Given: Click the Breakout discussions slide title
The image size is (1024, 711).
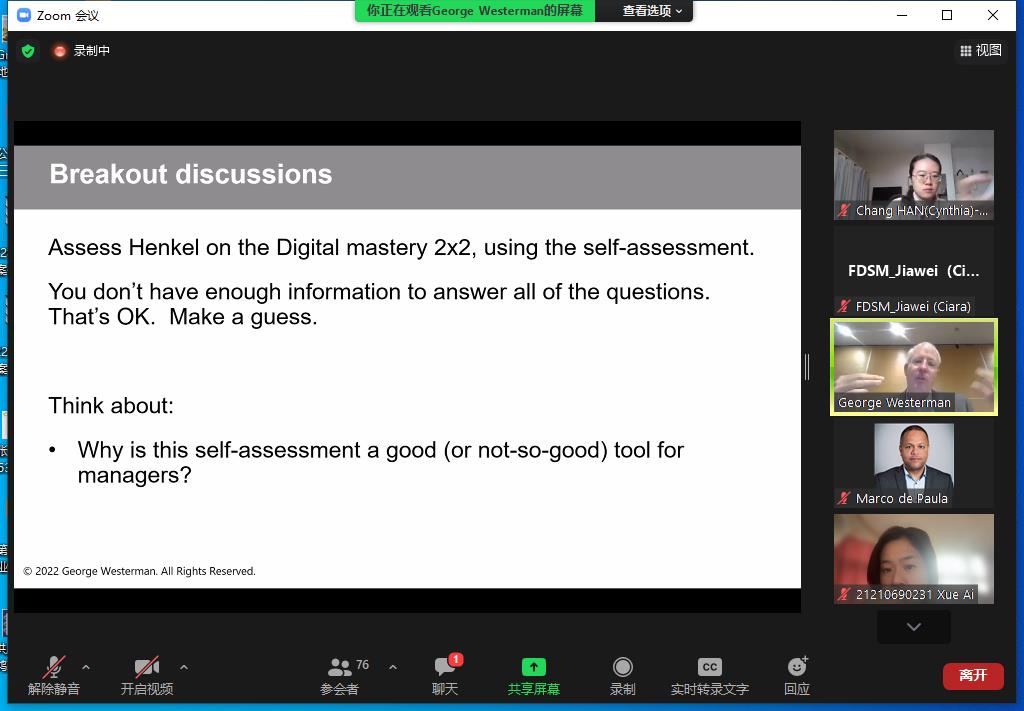Looking at the screenshot, I should click(191, 174).
